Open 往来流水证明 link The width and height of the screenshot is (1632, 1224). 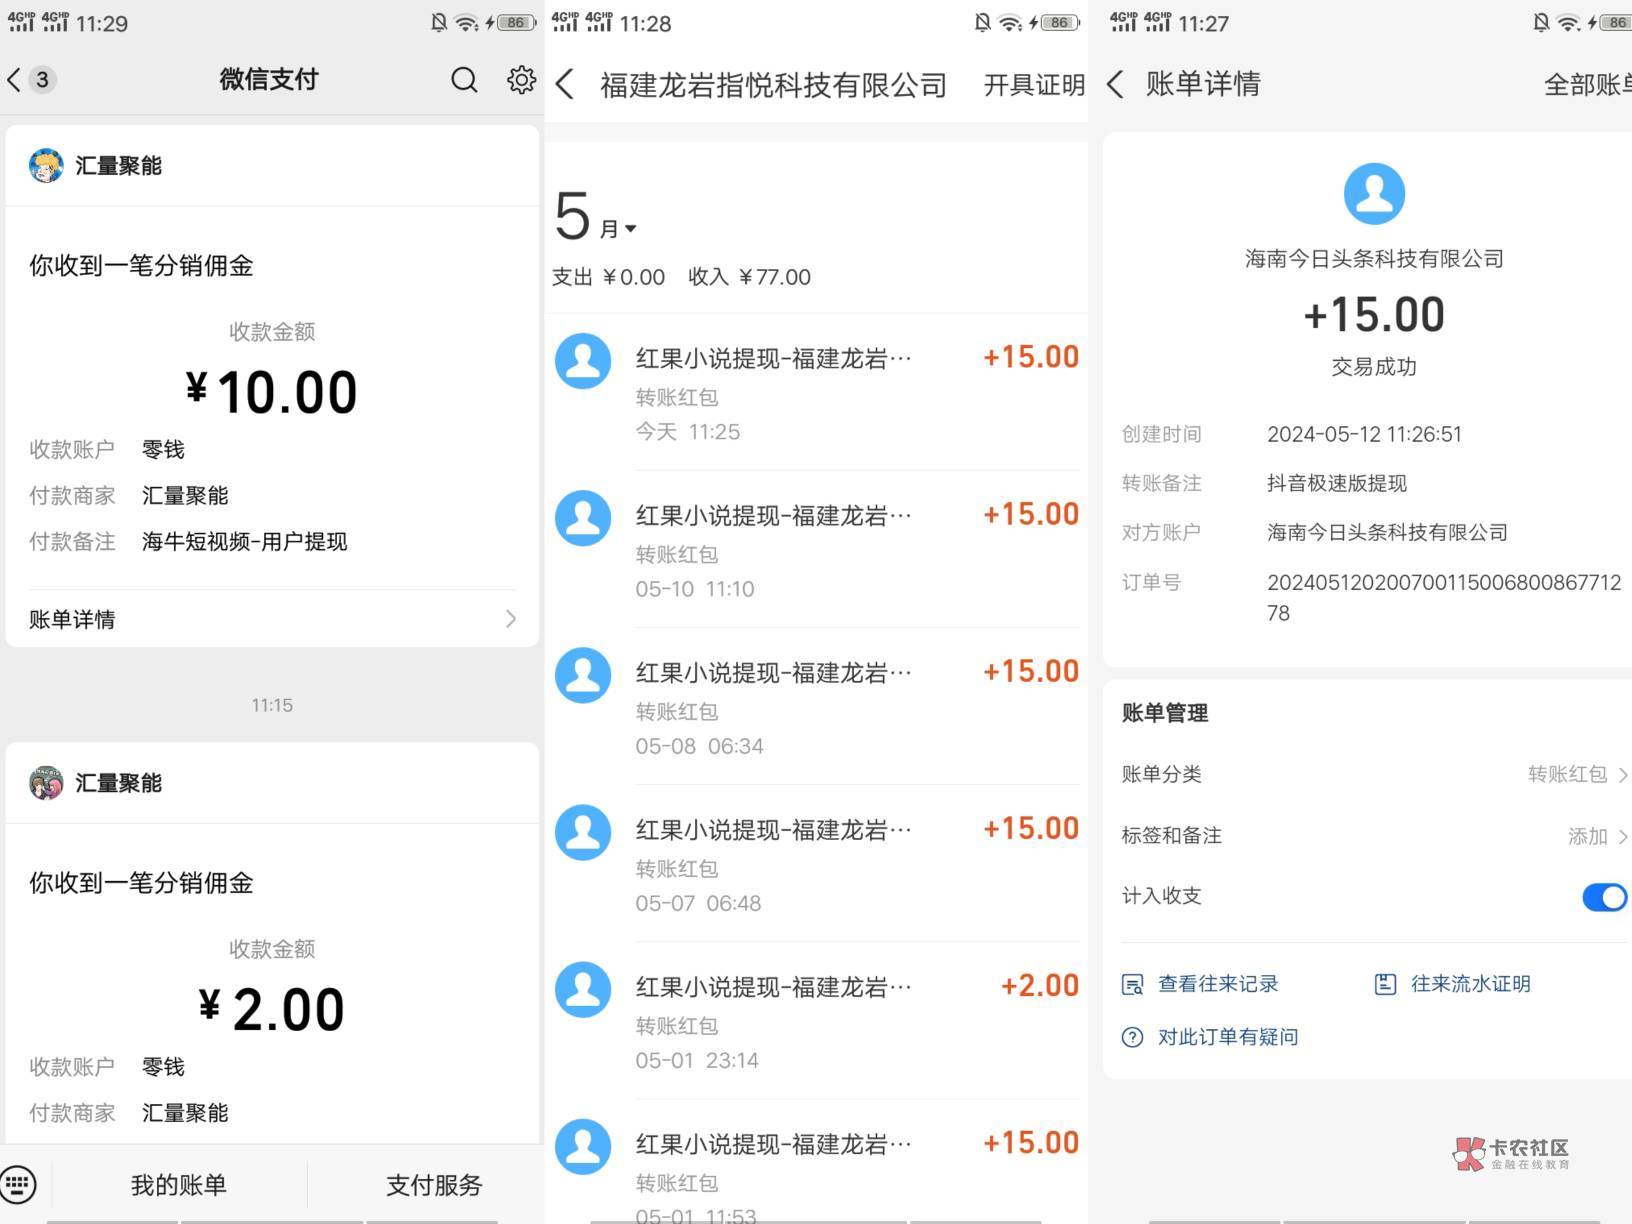[1471, 984]
